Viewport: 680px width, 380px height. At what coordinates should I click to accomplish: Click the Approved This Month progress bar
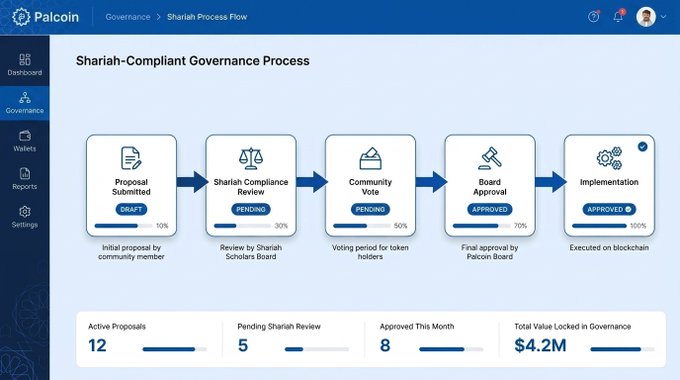click(x=451, y=349)
